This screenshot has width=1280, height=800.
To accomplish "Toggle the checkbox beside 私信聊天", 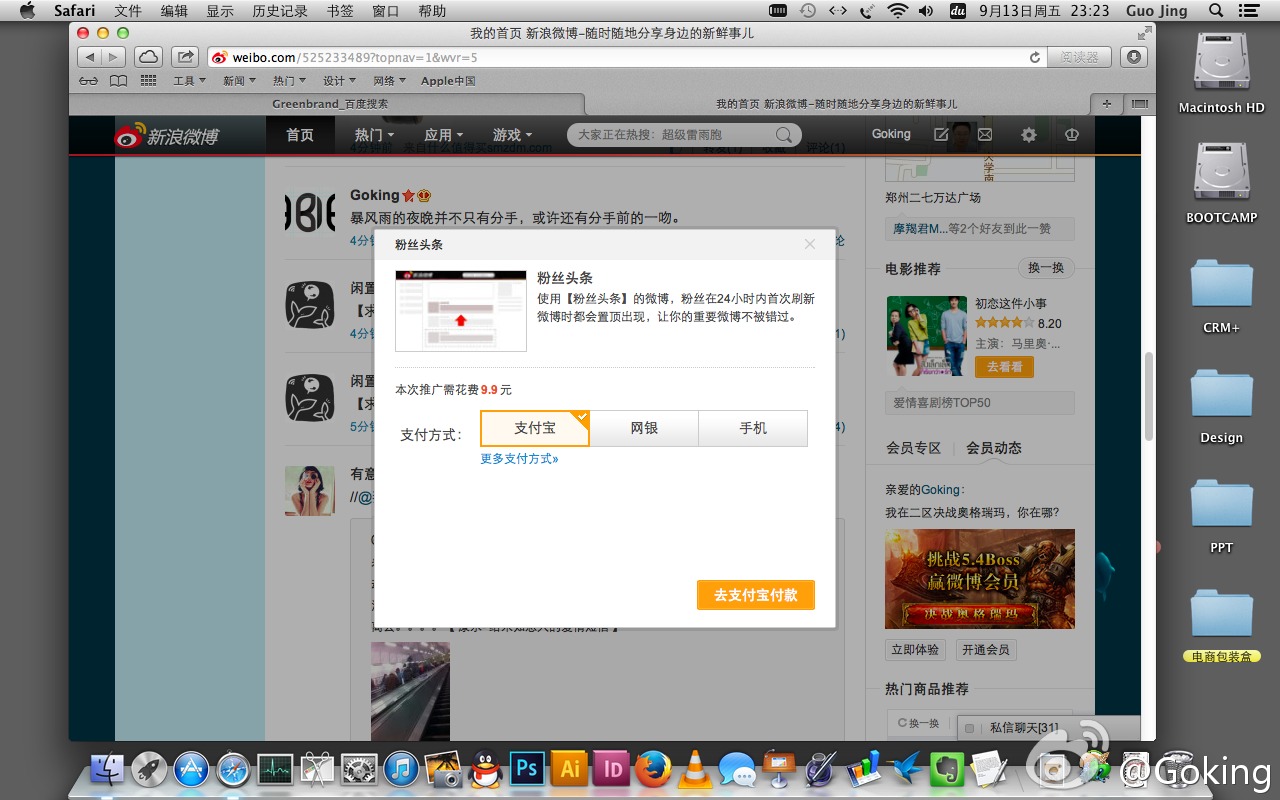I will click(x=970, y=728).
